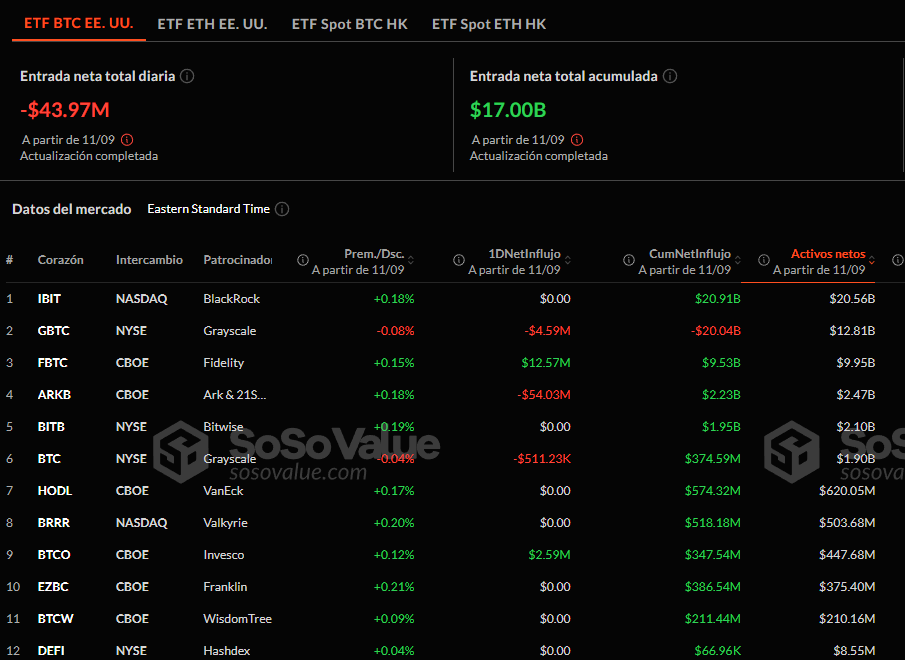The width and height of the screenshot is (905, 660).
Task: Click the update status icon below $17.00B
Action: [577, 139]
